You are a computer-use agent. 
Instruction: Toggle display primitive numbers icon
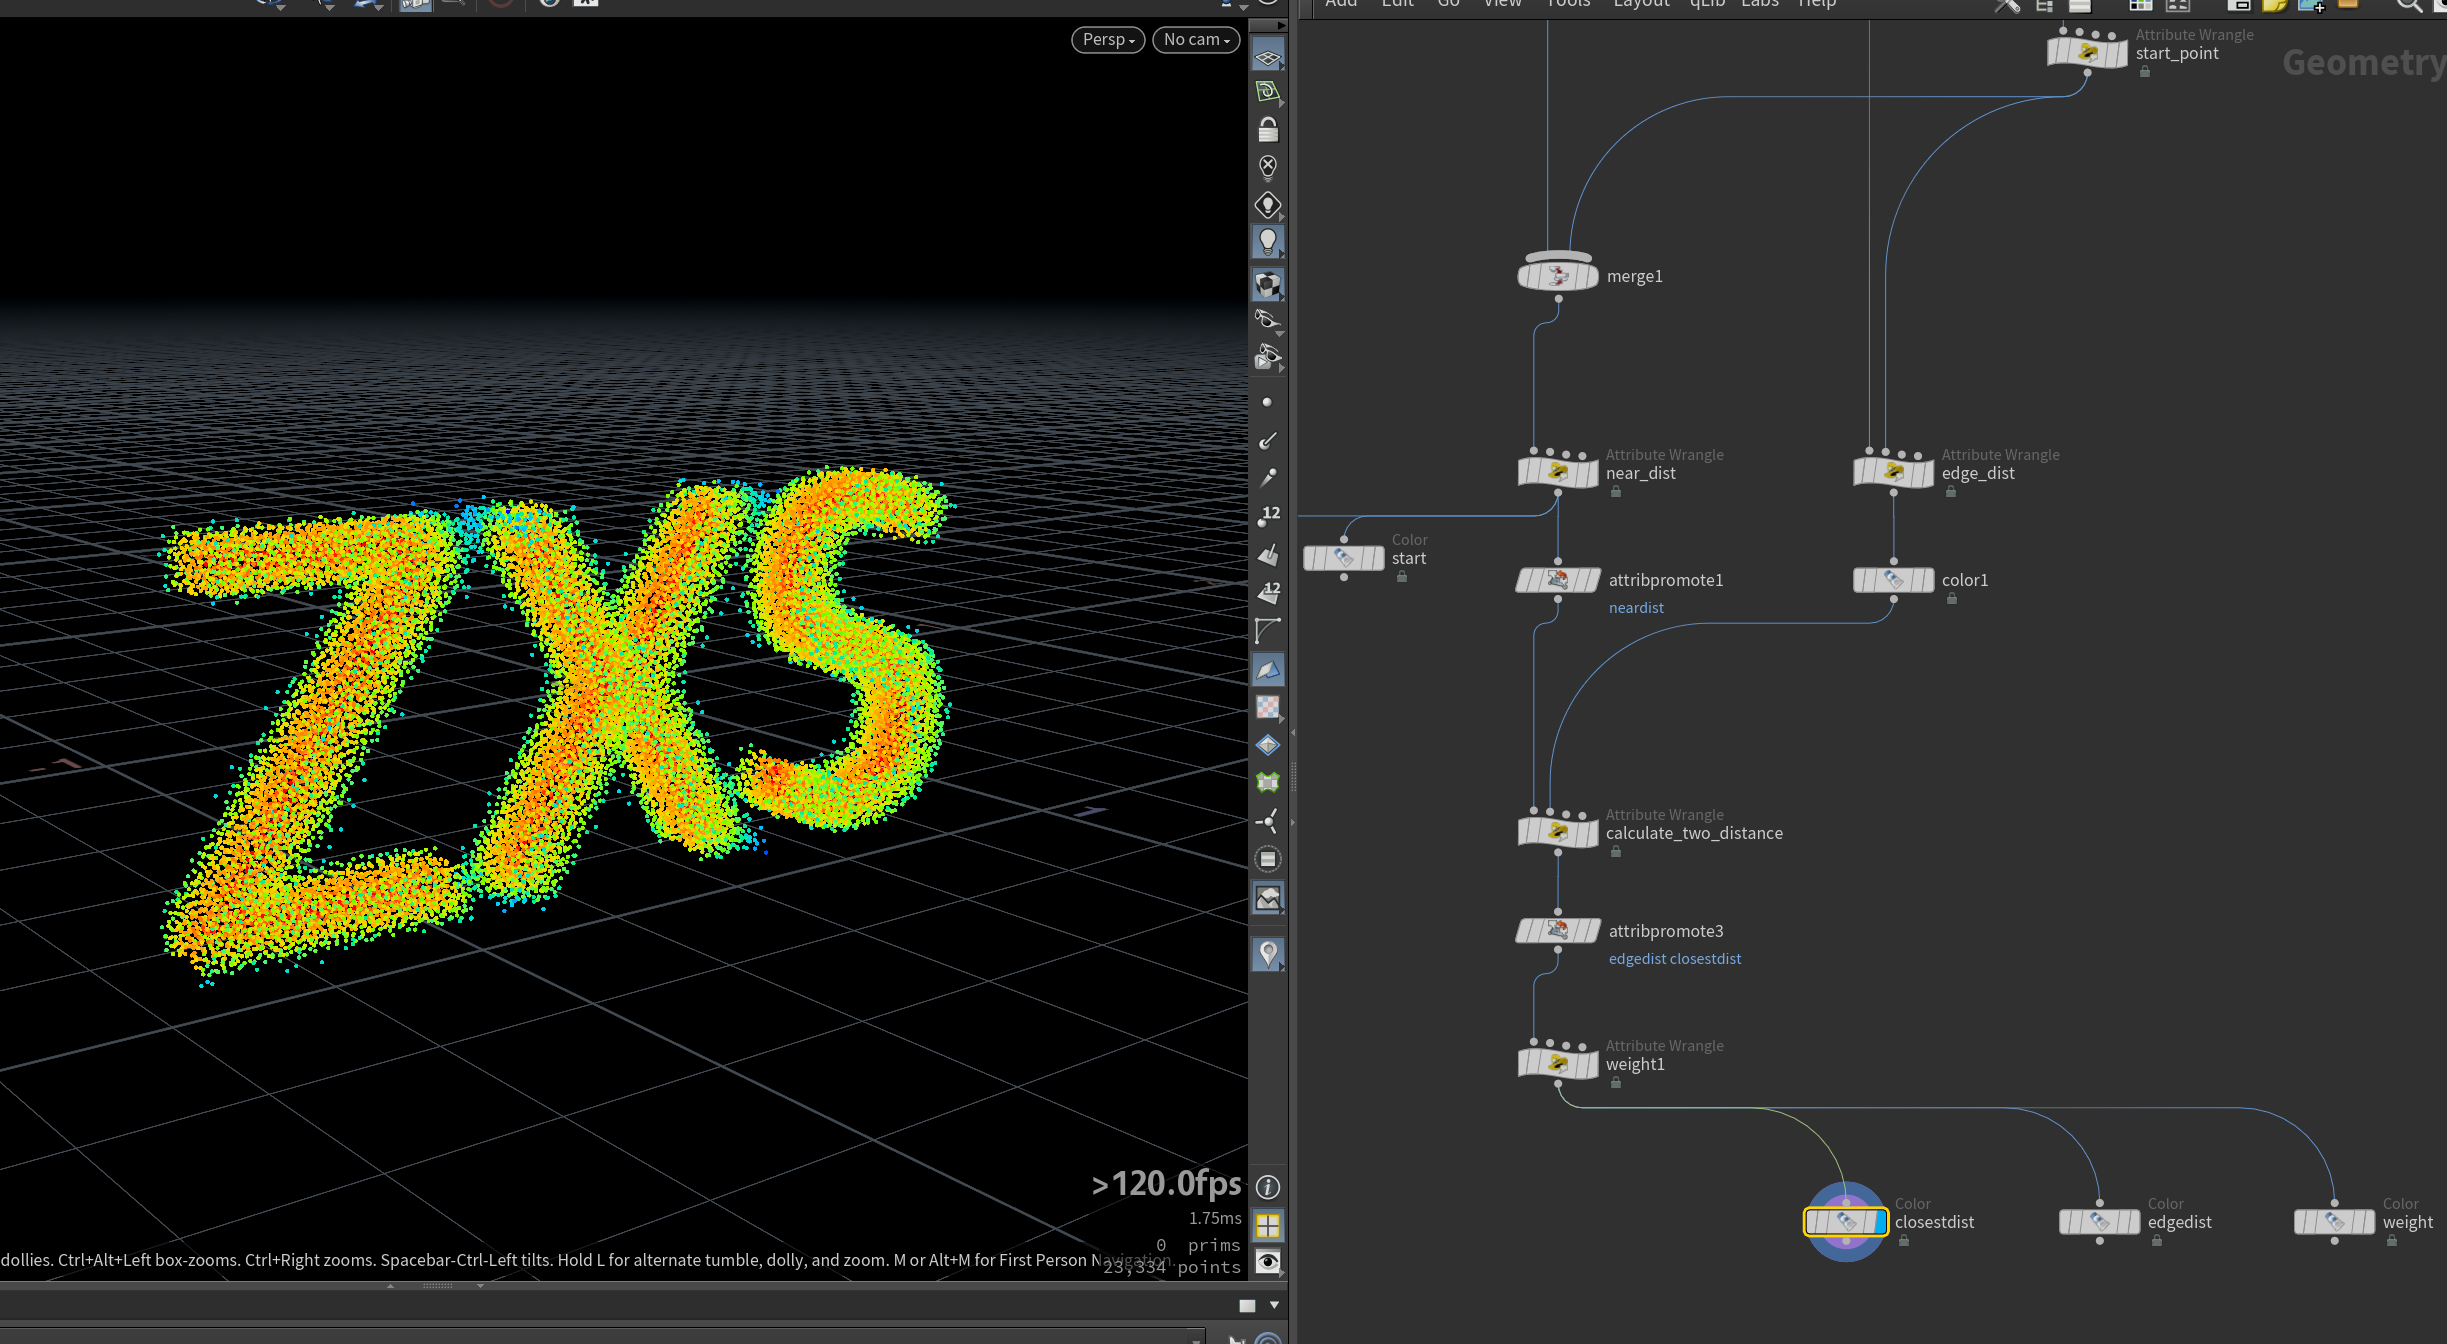(x=1267, y=592)
